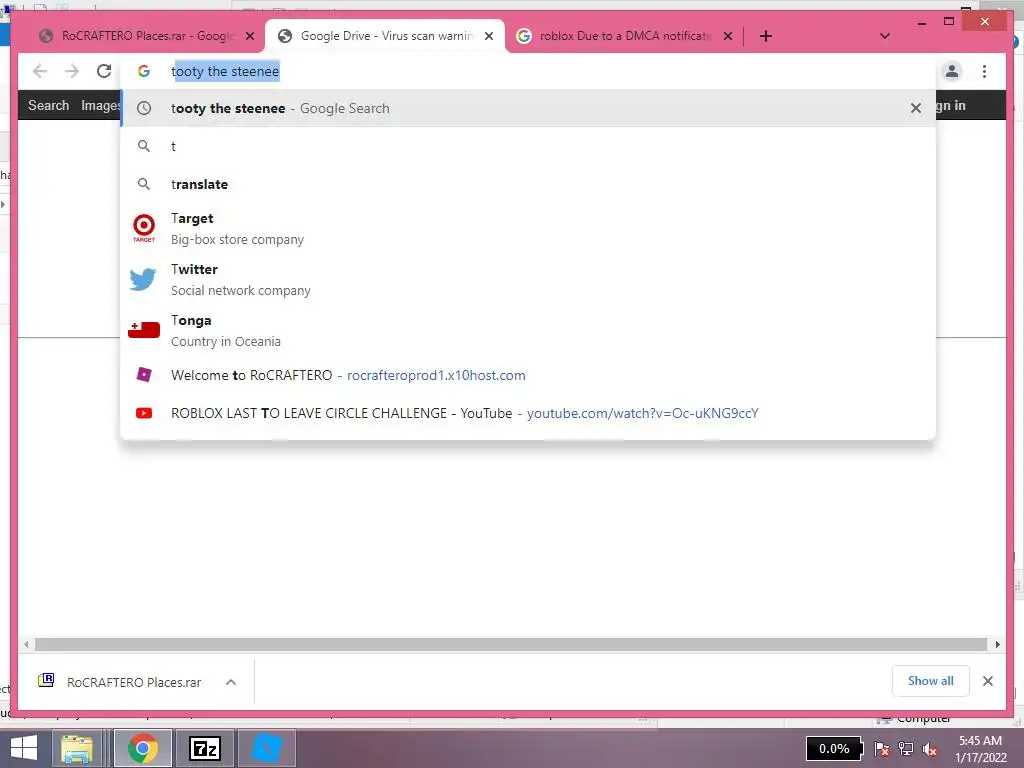
Task: Open the youtube.com/watch suggestion link
Action: (x=643, y=413)
